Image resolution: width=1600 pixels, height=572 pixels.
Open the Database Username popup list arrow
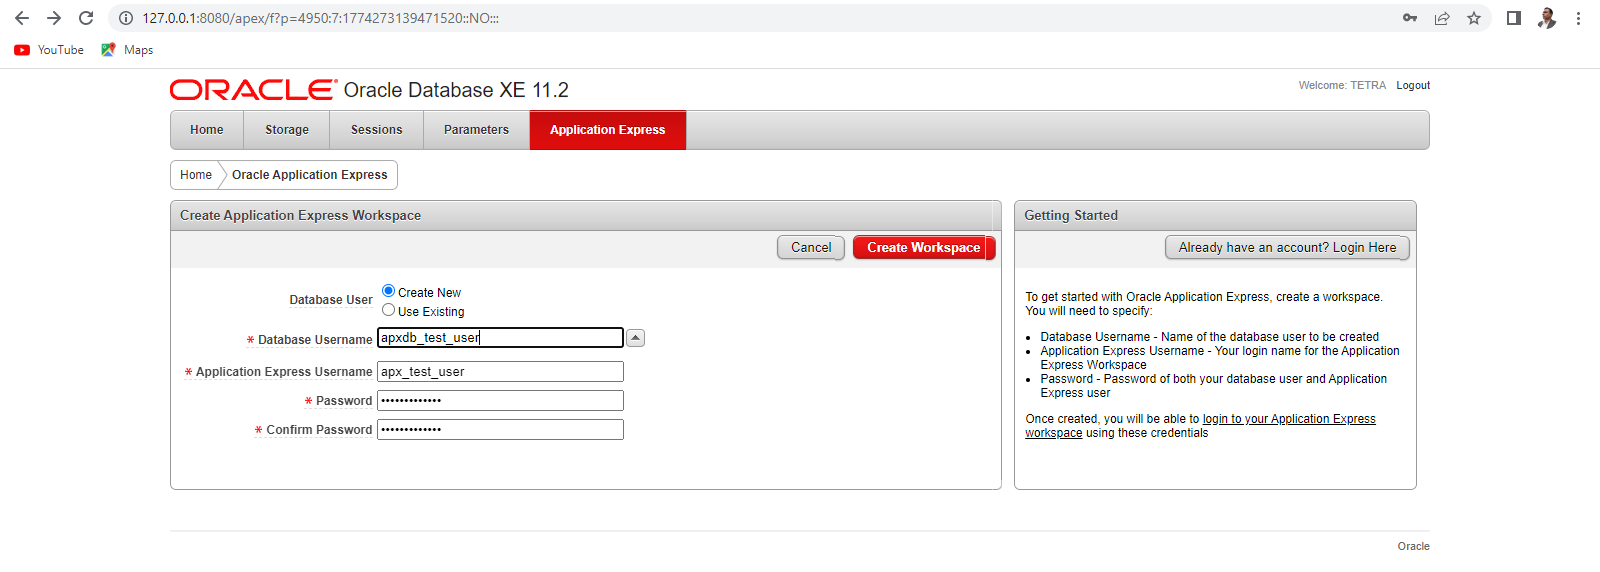(x=636, y=338)
